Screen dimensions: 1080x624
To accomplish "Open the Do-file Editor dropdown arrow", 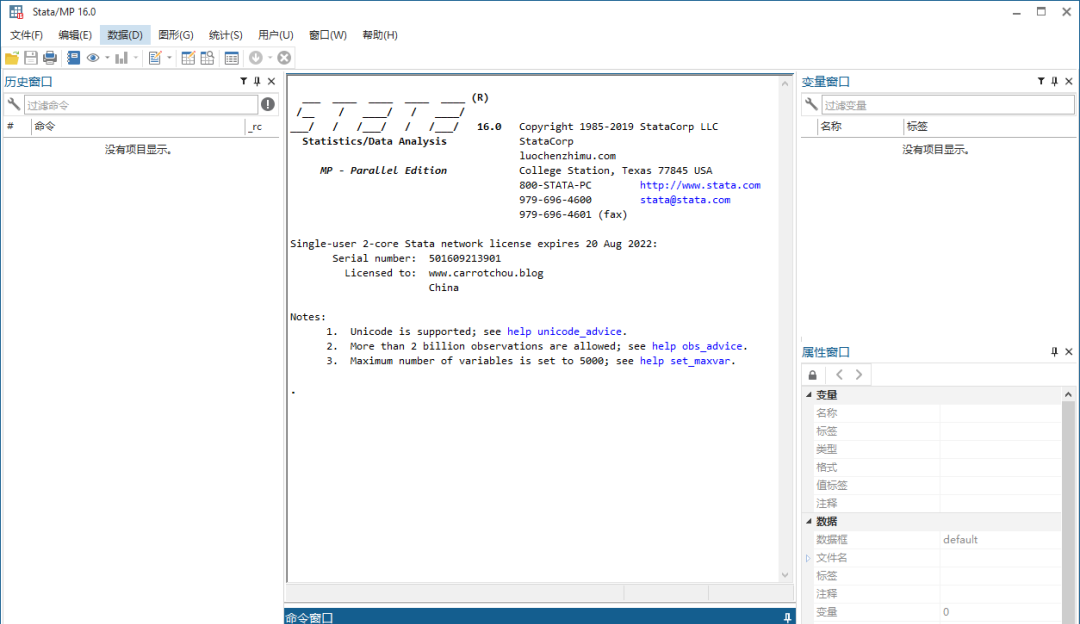I will pos(169,59).
